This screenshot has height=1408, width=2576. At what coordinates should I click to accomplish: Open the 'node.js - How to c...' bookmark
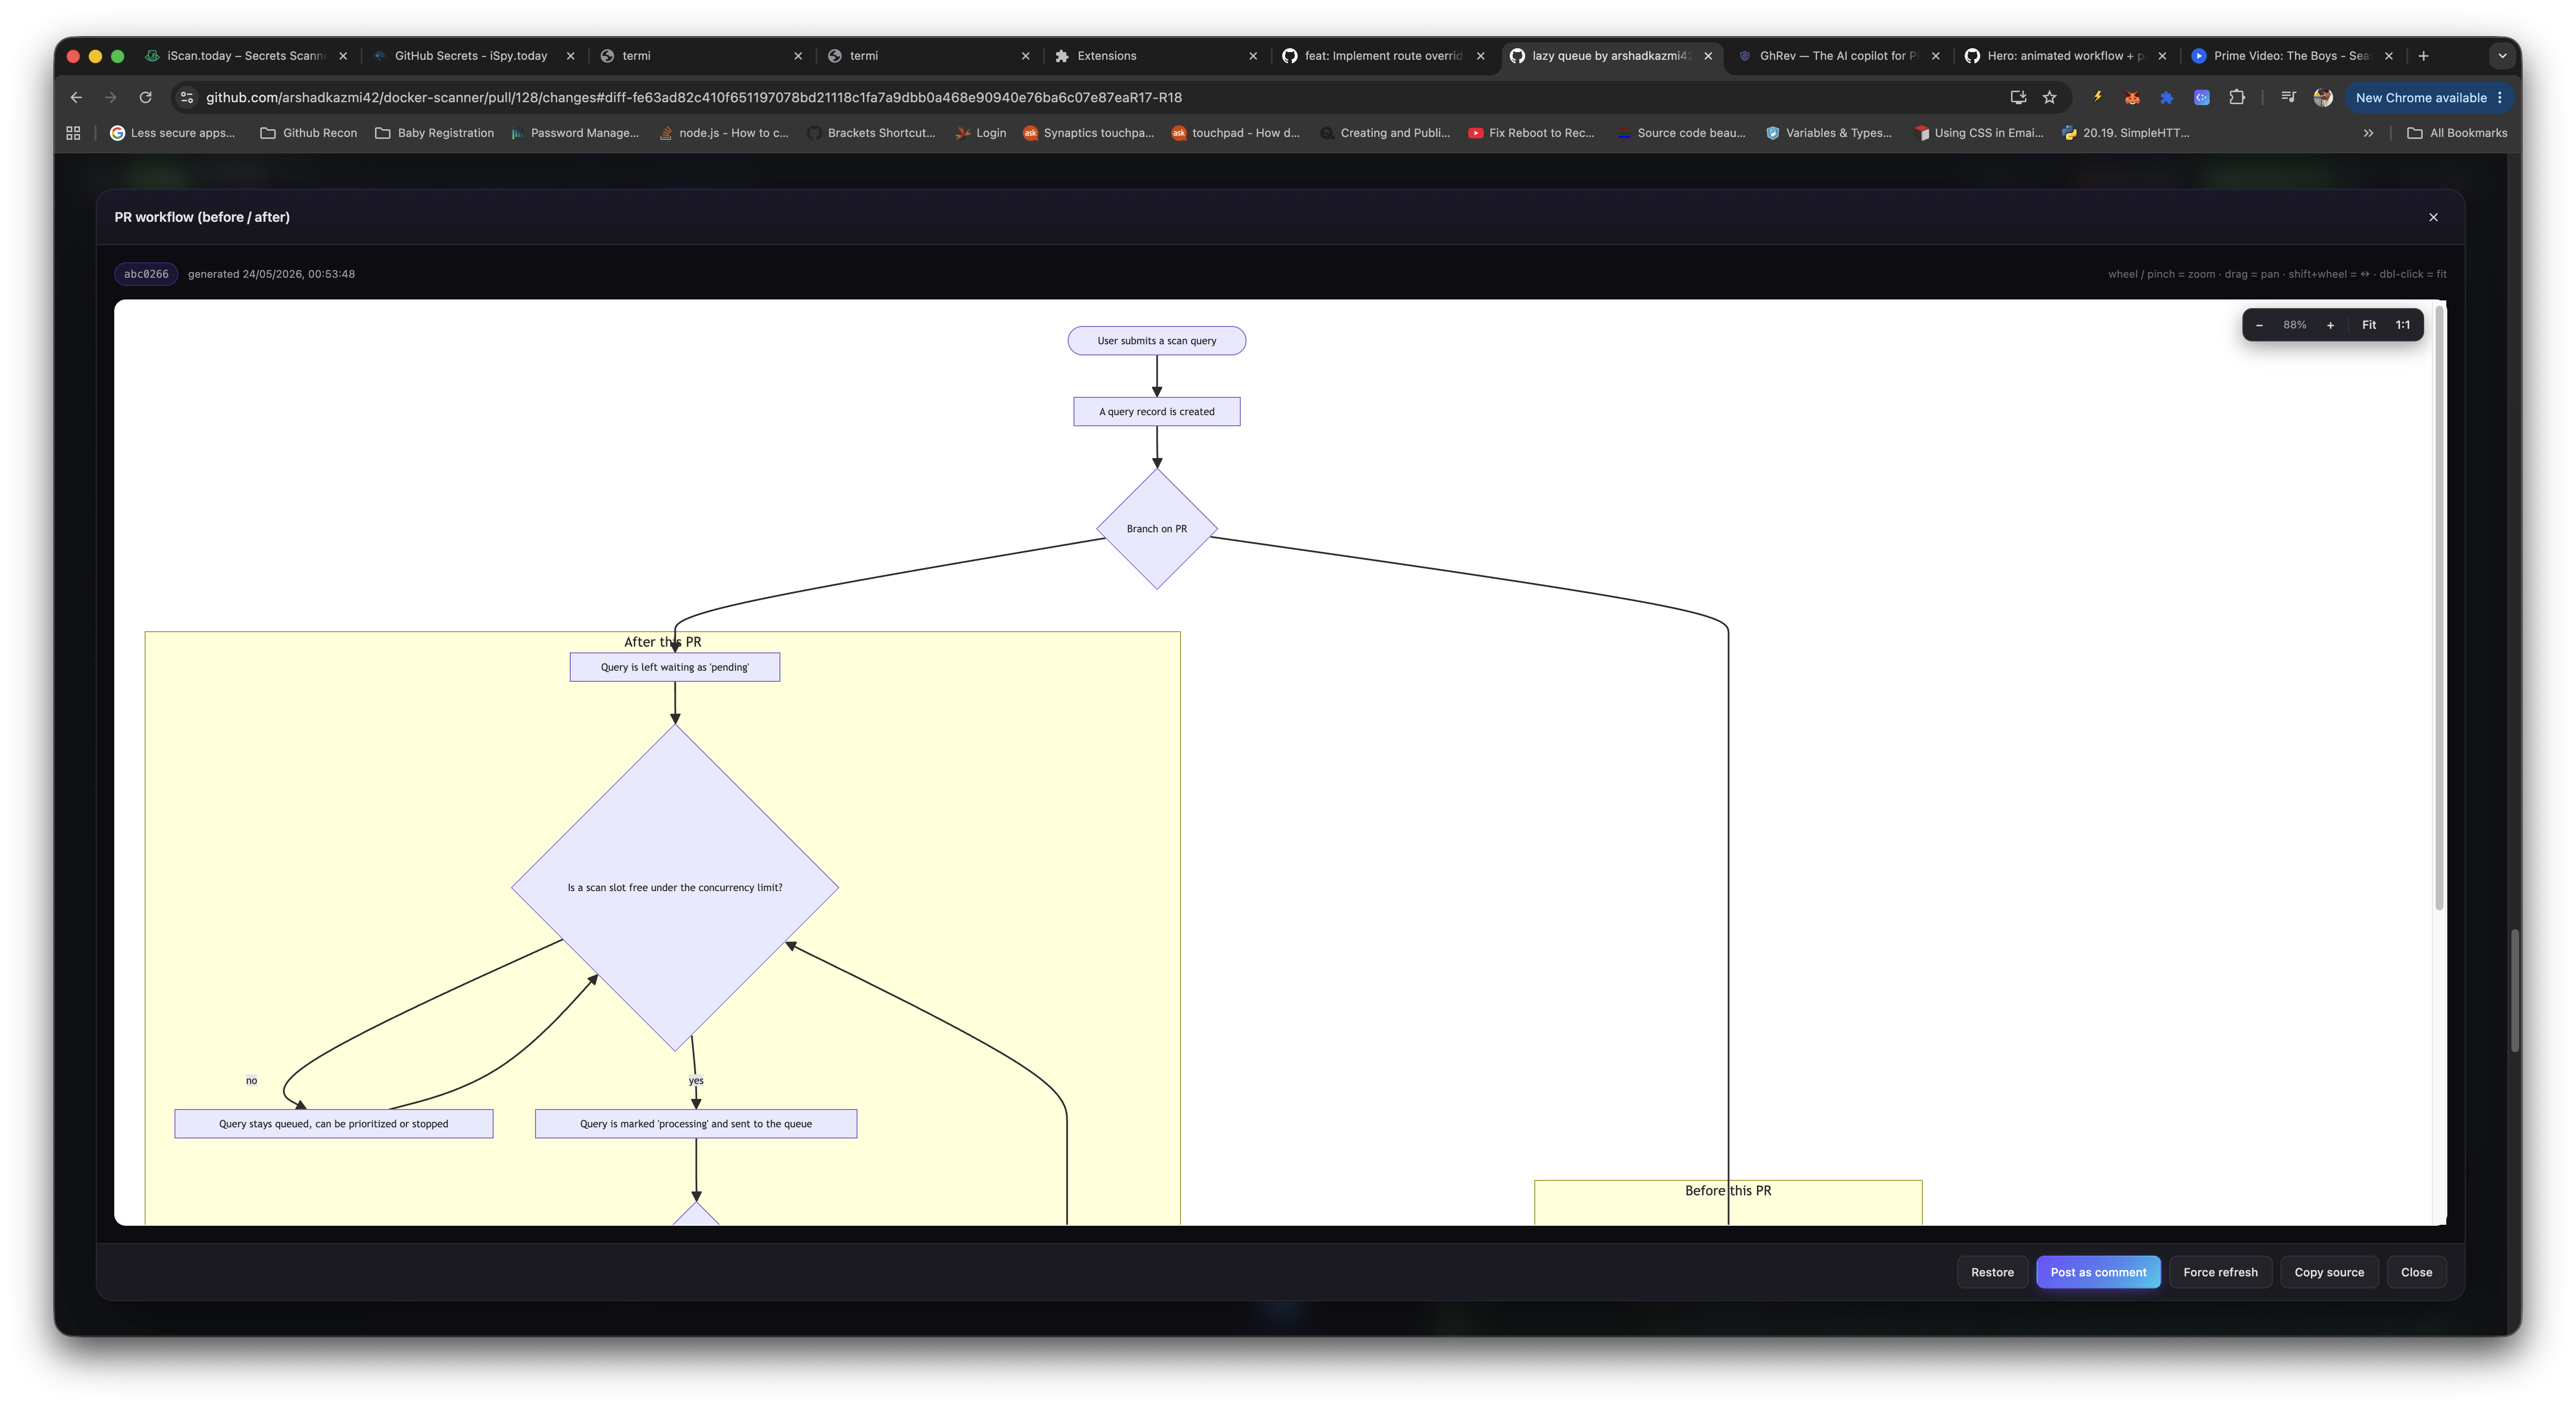coord(723,133)
